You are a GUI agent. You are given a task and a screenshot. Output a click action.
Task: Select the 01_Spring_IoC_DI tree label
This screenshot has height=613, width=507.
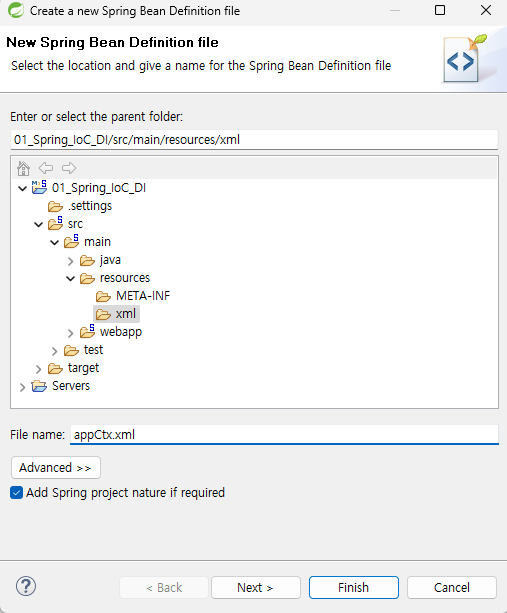coord(99,188)
